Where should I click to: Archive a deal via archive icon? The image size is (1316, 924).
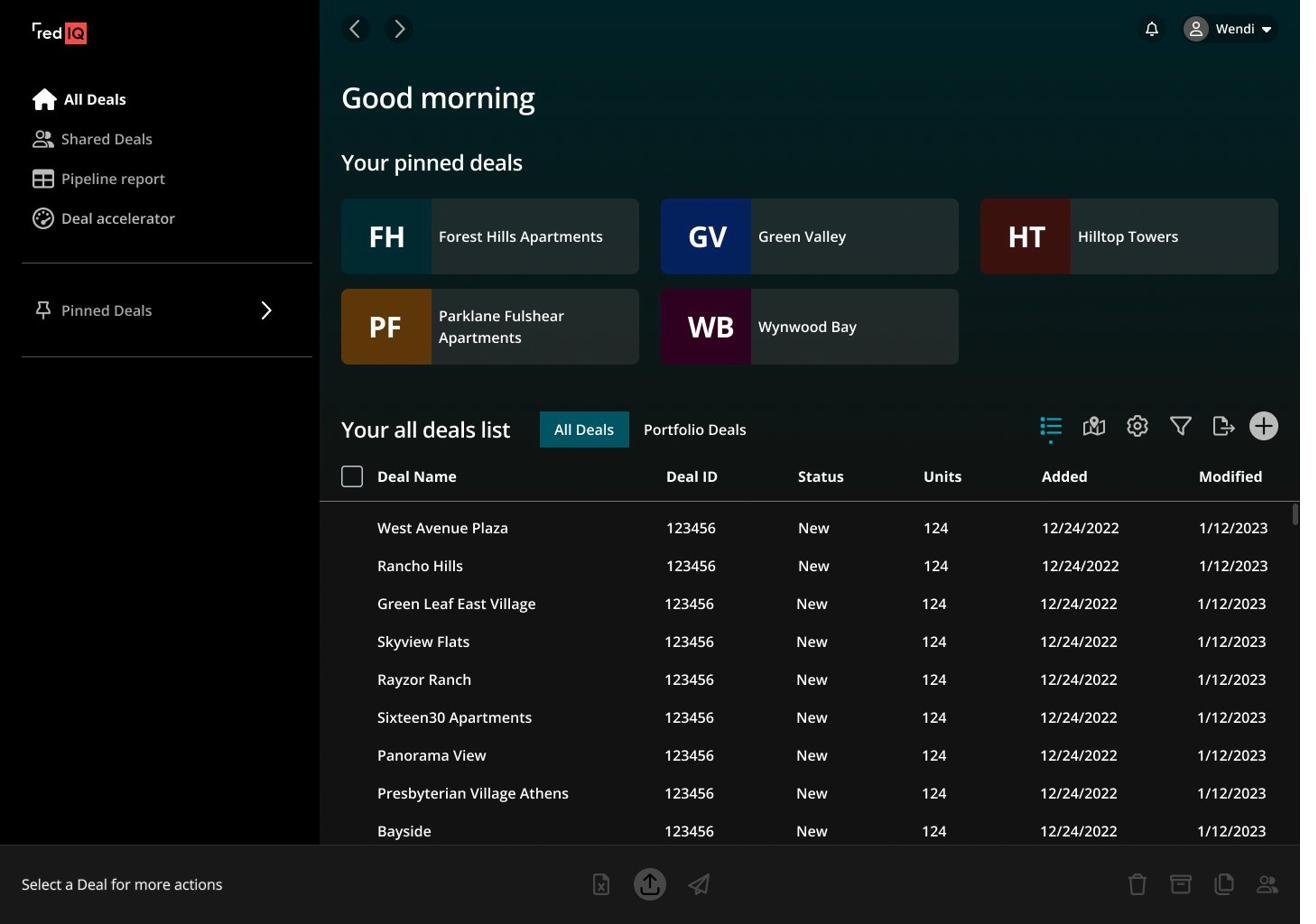coord(1180,884)
